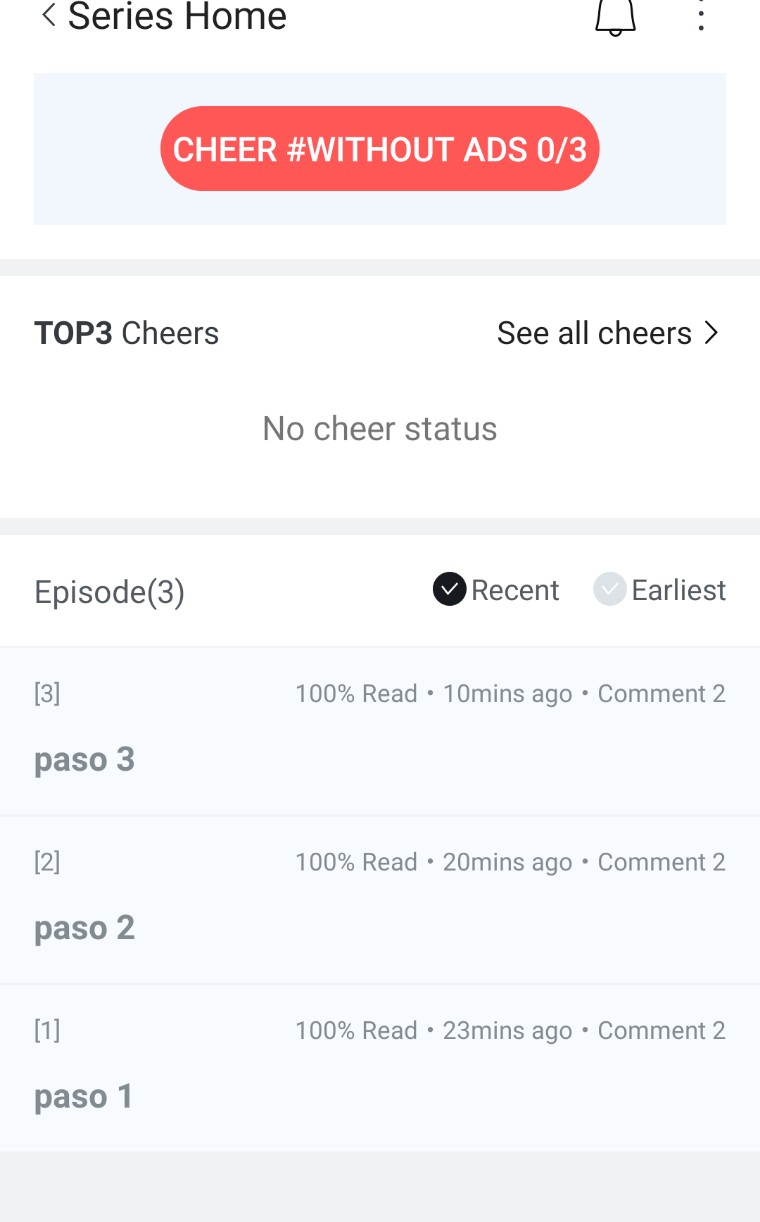Tap the back arrow beside Series Home
This screenshot has height=1222, width=760.
(x=47, y=16)
